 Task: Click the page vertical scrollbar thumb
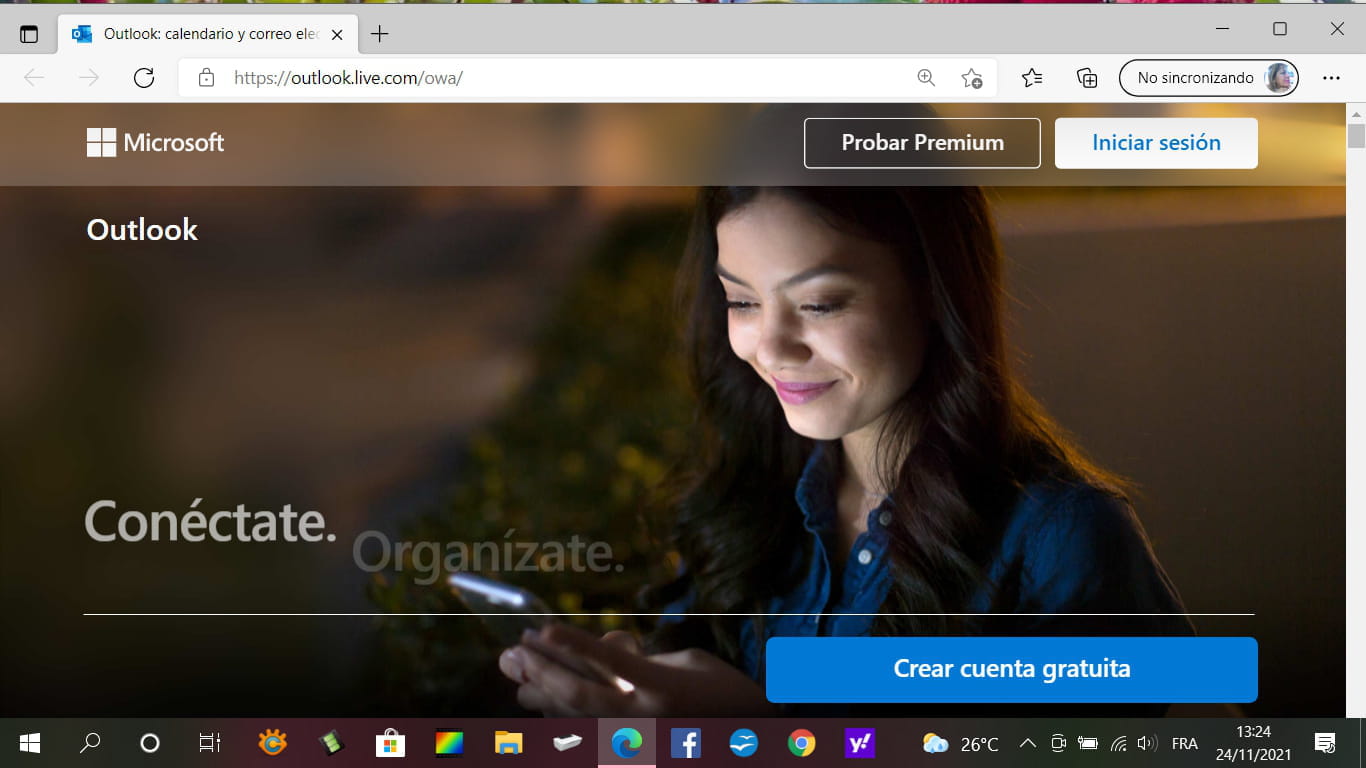(1356, 135)
